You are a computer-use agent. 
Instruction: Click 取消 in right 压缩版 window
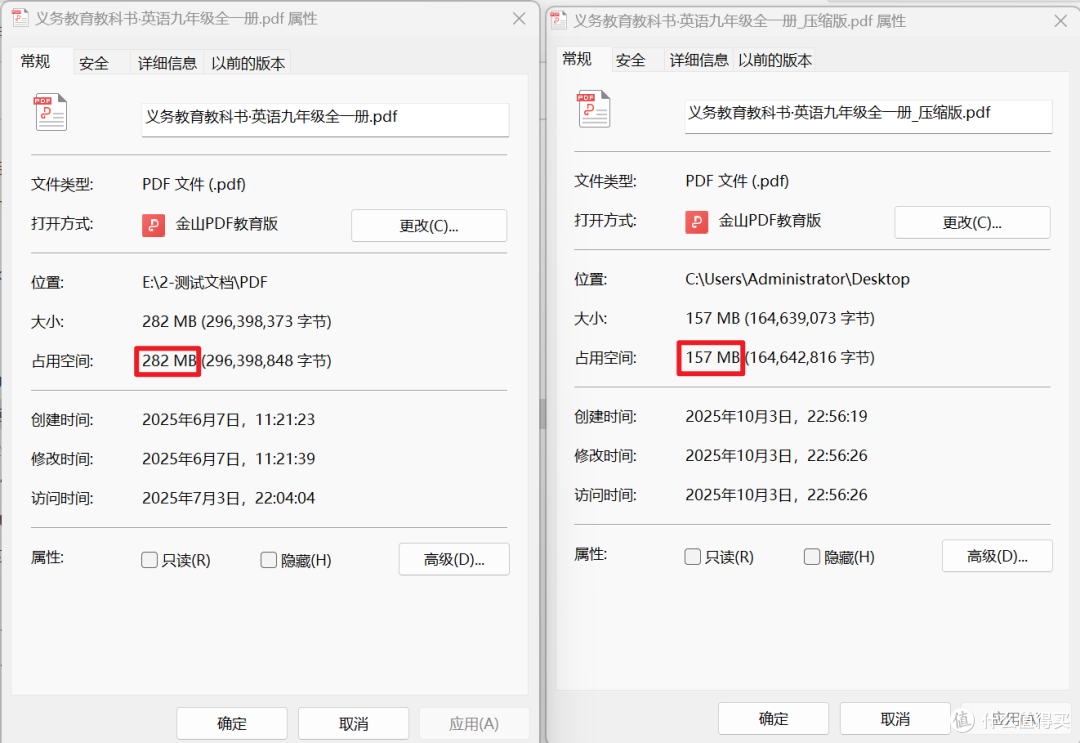(895, 718)
